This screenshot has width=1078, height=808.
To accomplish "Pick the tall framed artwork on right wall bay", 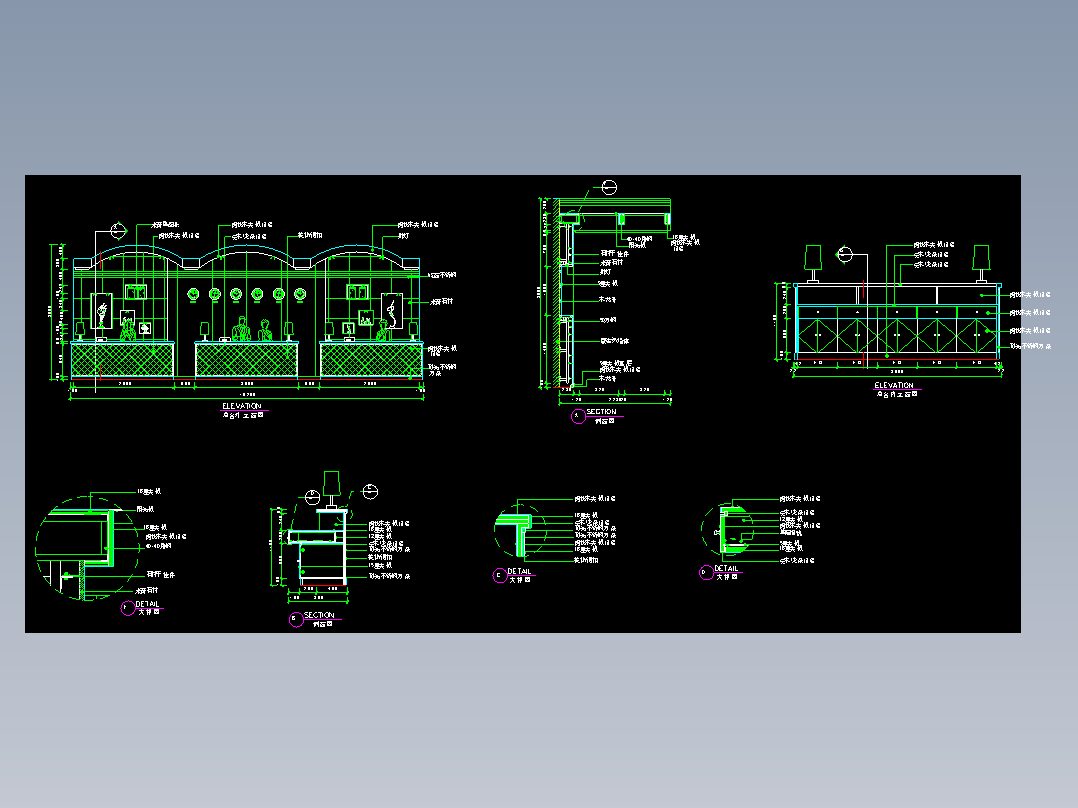I will click(392, 311).
